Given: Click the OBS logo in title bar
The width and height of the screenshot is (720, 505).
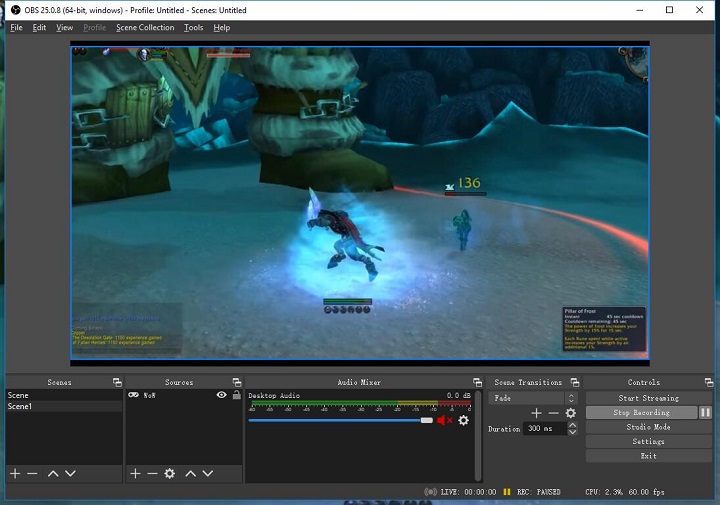Looking at the screenshot, I should pyautogui.click(x=16, y=10).
